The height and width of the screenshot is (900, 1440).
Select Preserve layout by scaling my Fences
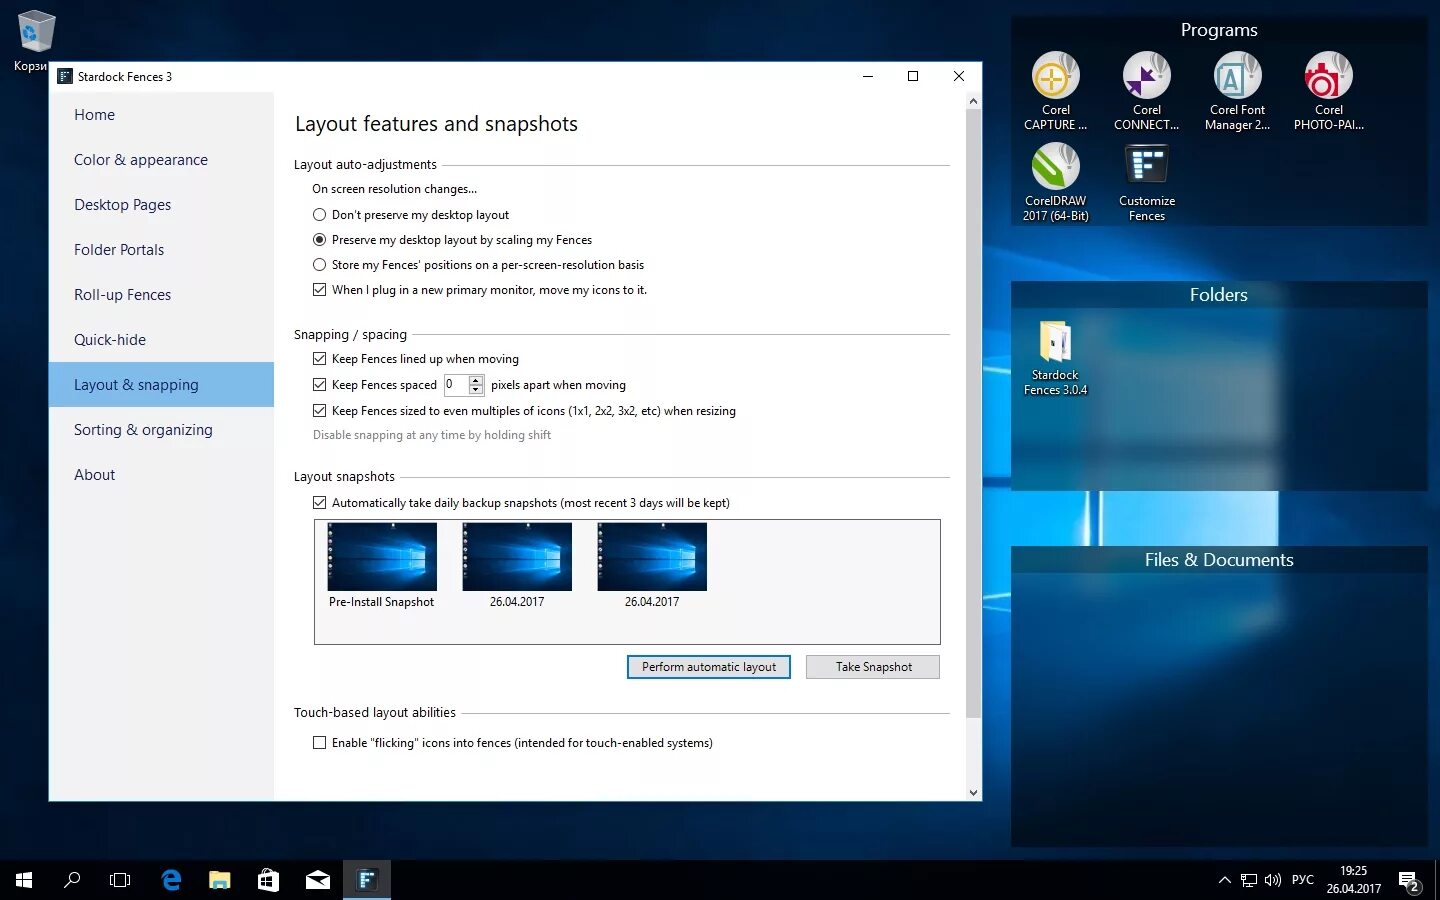tap(452, 240)
